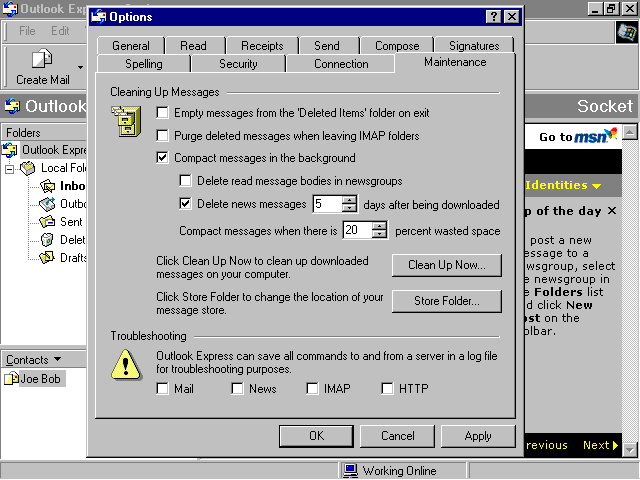640x480 pixels.
Task: Dismiss dialog with the Cancel button
Action: click(x=397, y=436)
